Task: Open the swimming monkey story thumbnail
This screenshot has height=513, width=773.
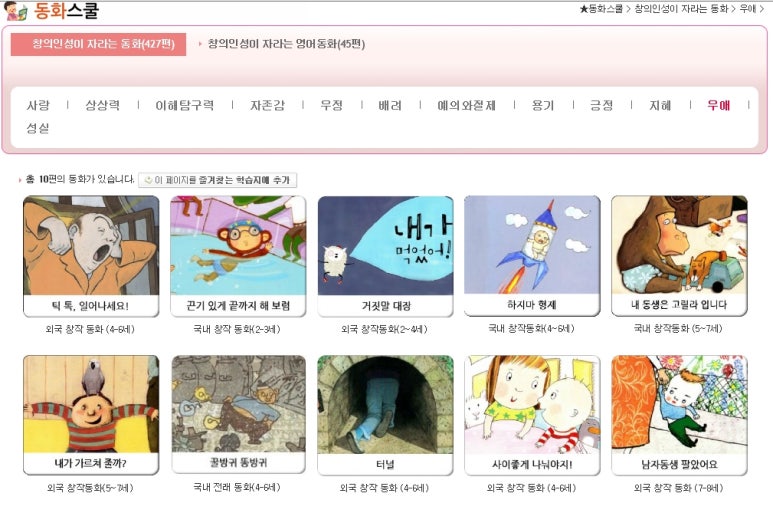Action: (238, 245)
